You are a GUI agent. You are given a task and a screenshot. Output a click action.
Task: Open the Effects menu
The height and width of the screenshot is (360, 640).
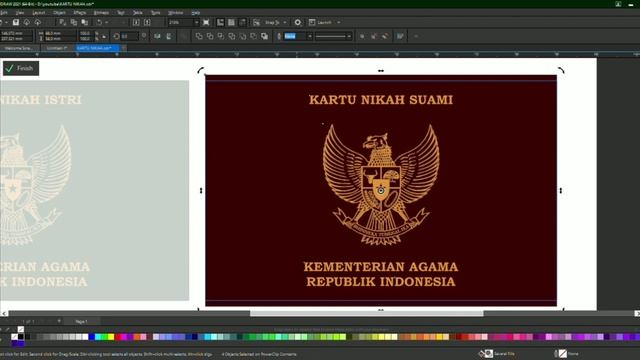[x=80, y=13]
